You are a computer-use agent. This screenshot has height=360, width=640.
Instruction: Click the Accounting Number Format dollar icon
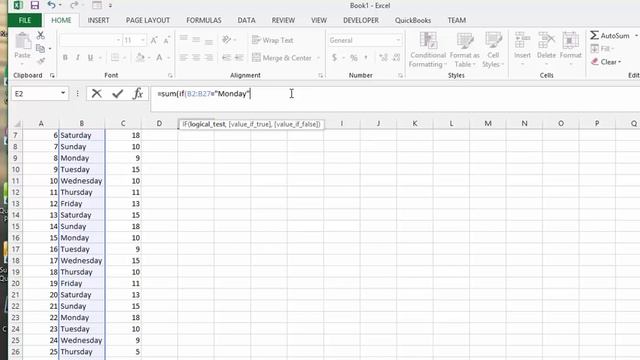(x=334, y=58)
